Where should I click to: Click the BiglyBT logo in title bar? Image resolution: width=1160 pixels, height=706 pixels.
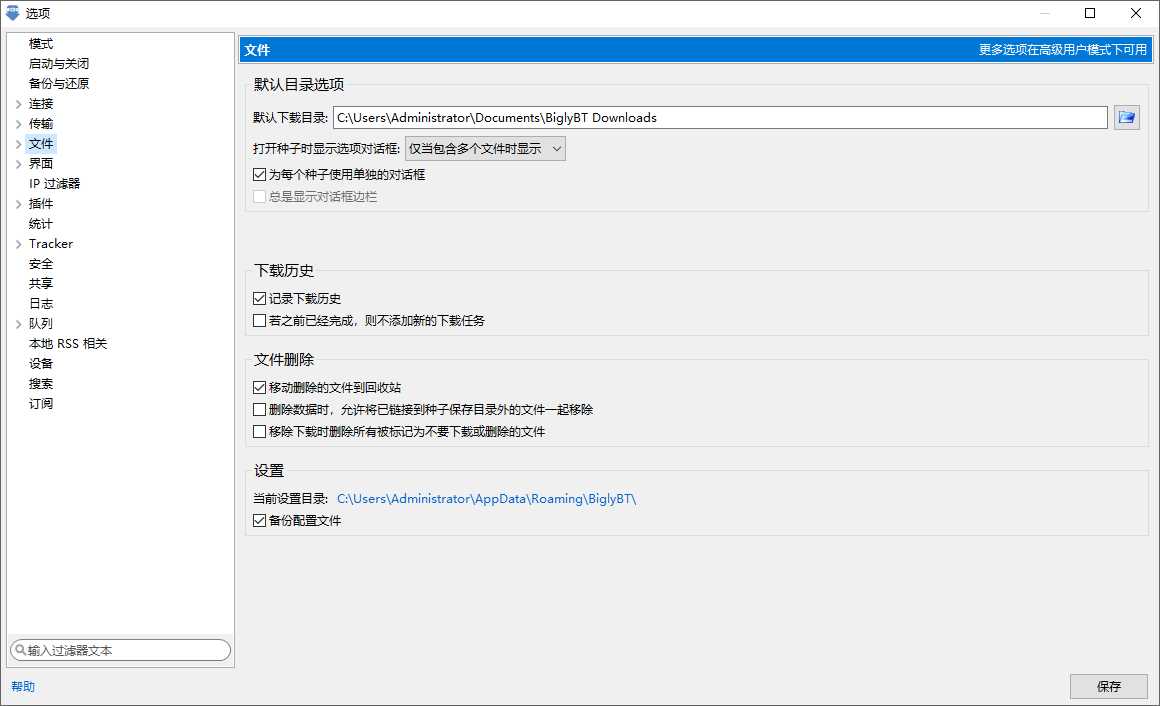13,13
